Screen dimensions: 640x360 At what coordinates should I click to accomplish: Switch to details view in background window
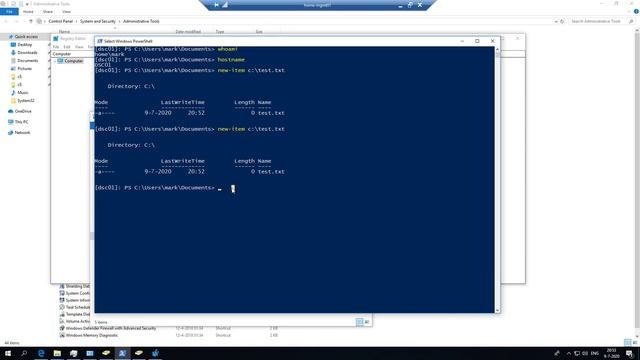pyautogui.click(x=359, y=322)
